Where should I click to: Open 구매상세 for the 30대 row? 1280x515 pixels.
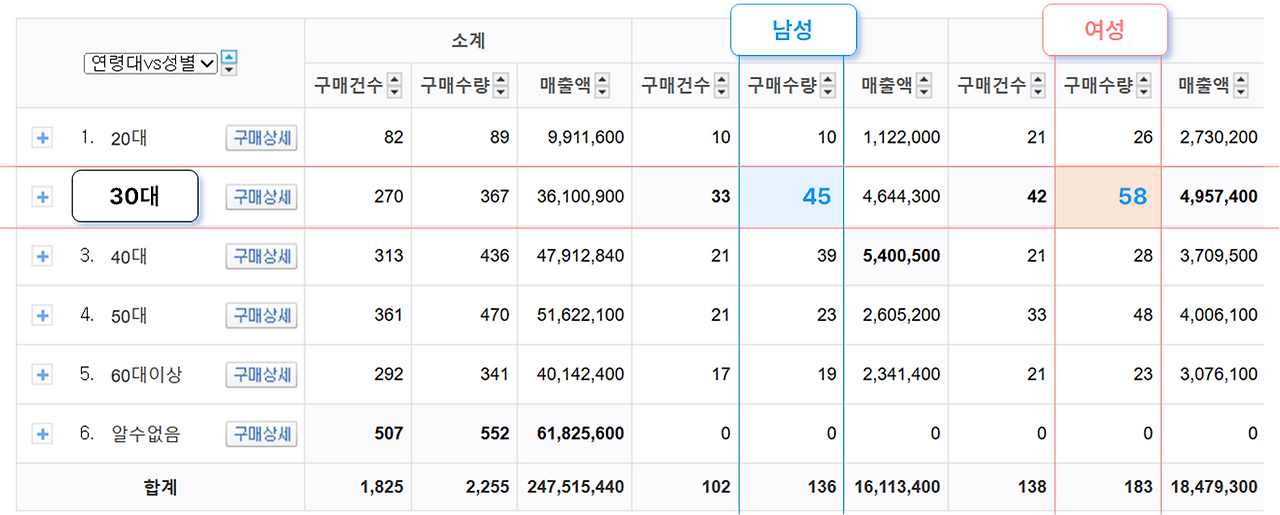click(262, 197)
